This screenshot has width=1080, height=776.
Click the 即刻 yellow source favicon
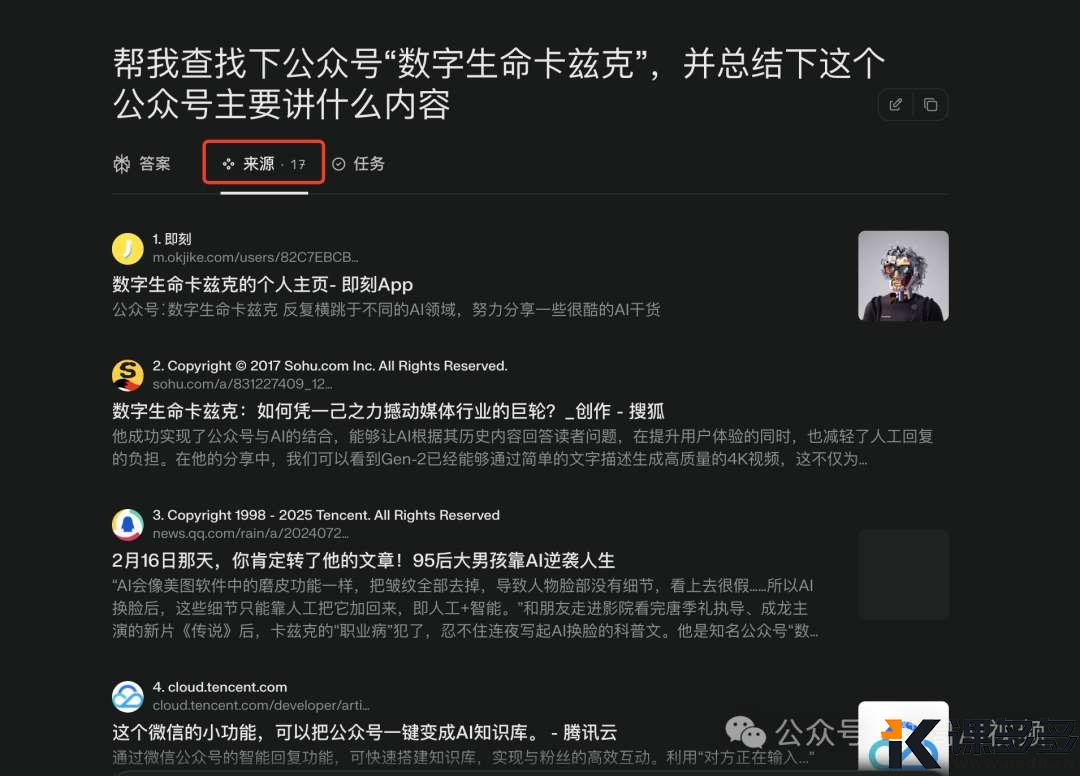[127, 249]
